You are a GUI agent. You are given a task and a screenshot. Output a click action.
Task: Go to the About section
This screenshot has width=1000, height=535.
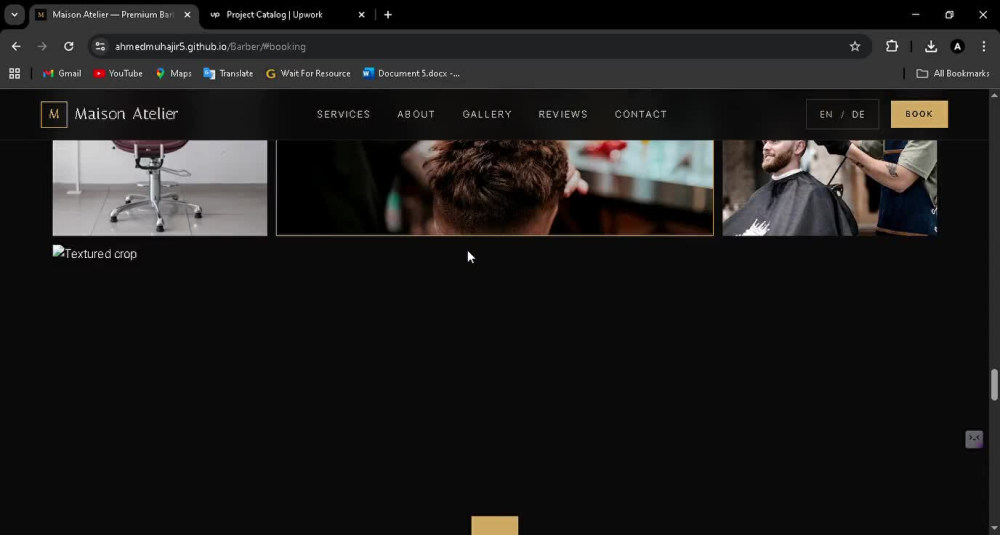click(x=416, y=114)
